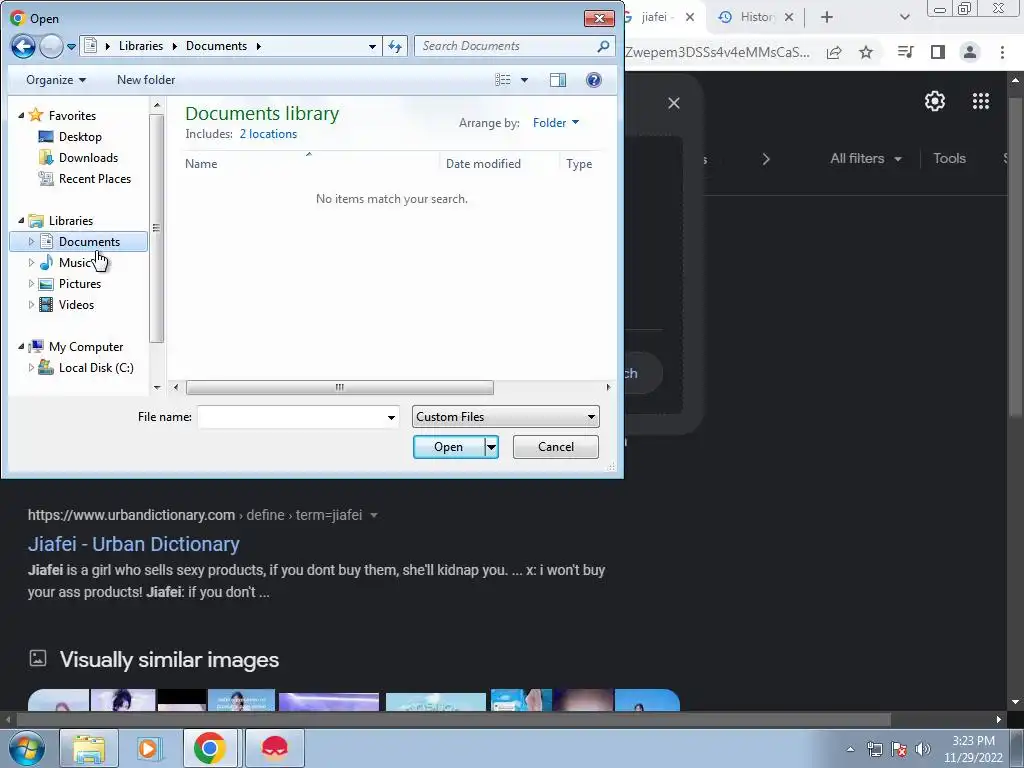Click the Back arrow in Open dialog

[x=23, y=46]
